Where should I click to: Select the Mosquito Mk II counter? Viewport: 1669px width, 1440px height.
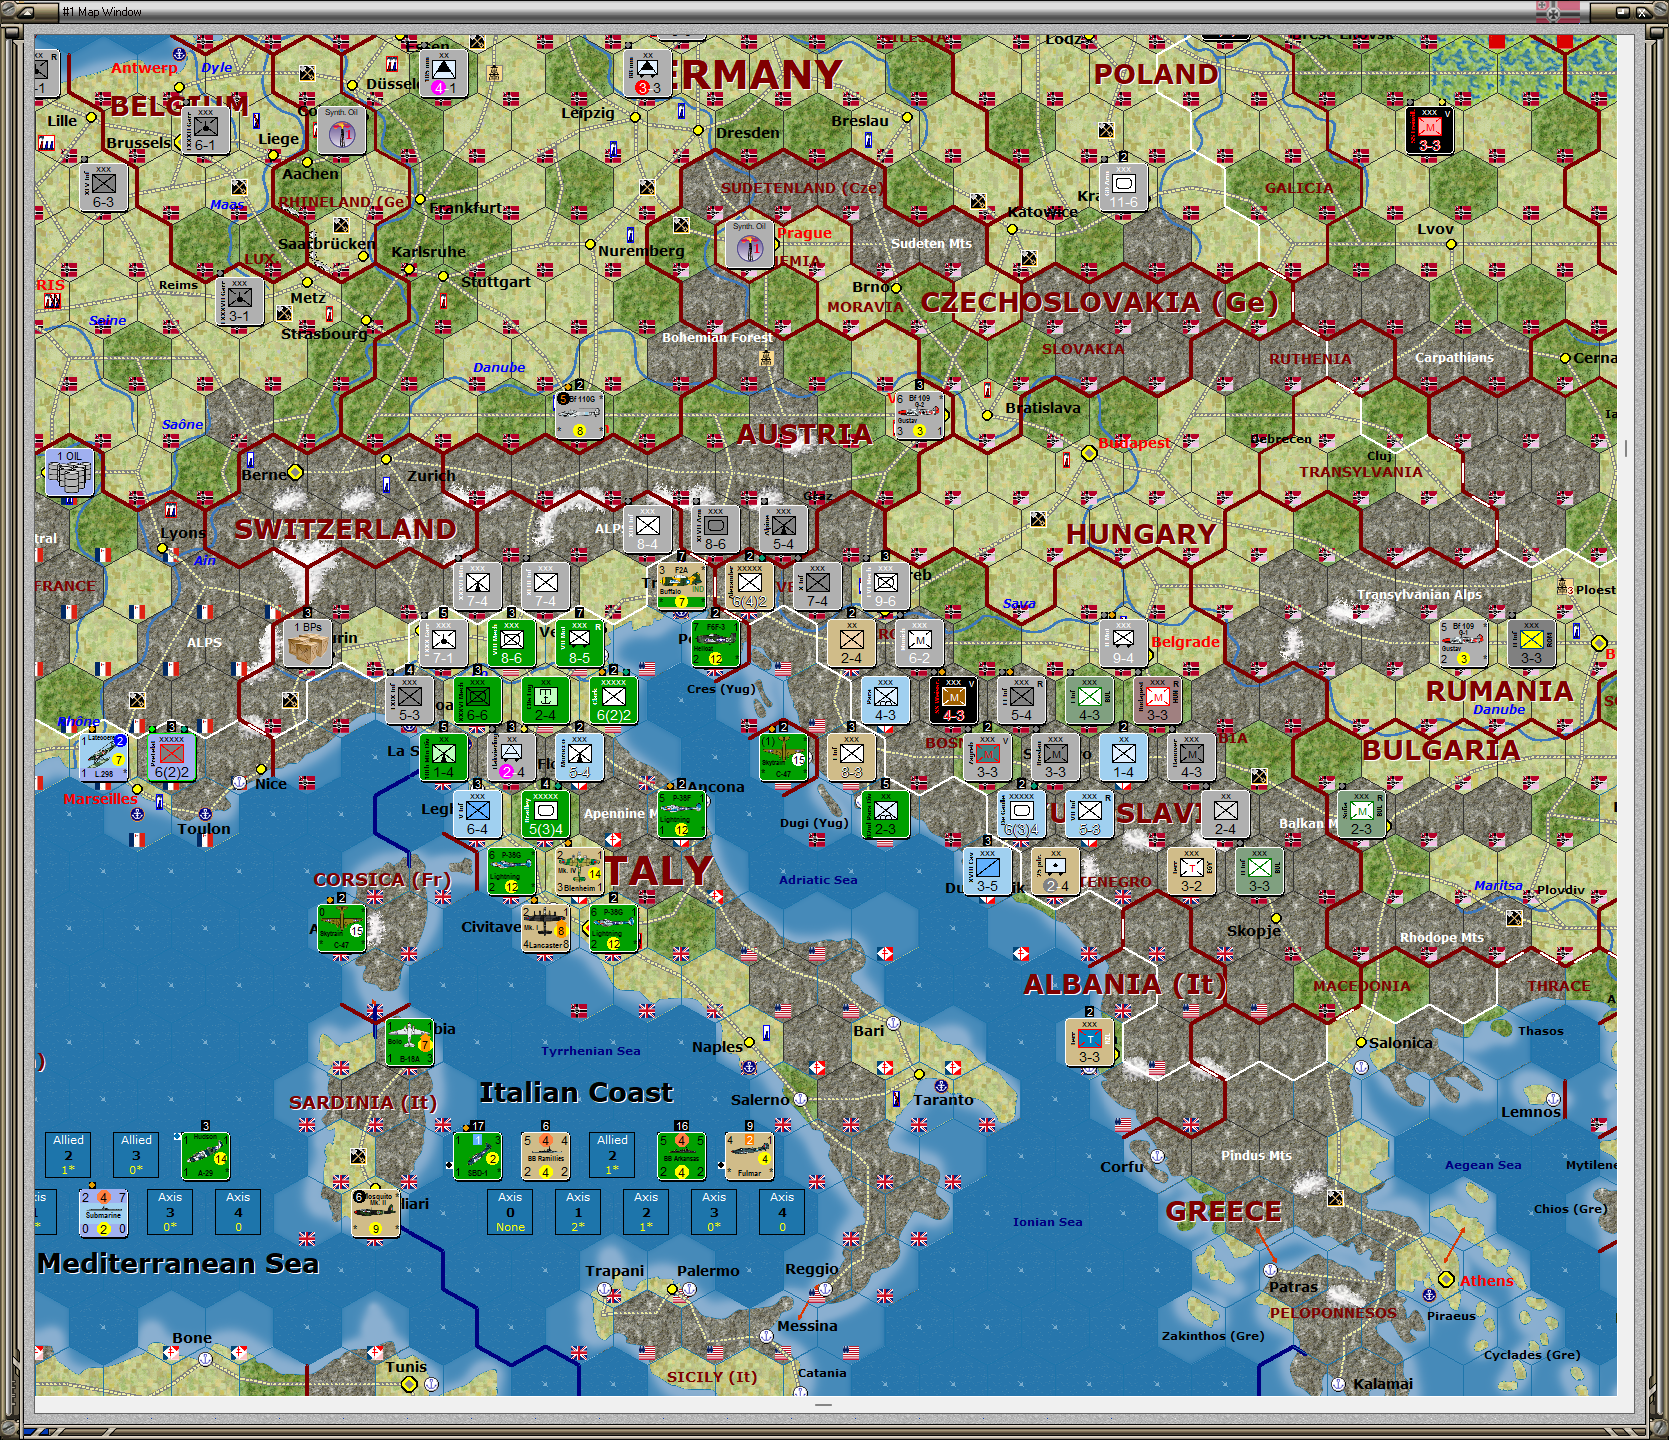coord(375,1213)
